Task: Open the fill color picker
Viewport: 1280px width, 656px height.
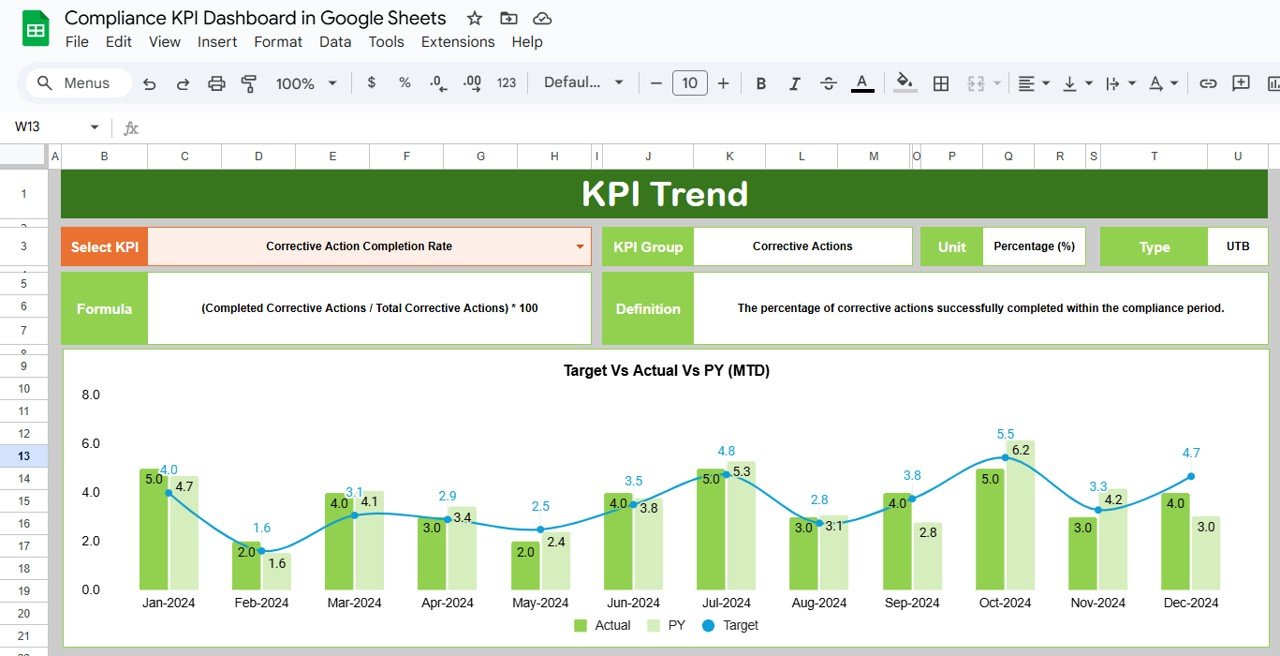Action: point(905,83)
